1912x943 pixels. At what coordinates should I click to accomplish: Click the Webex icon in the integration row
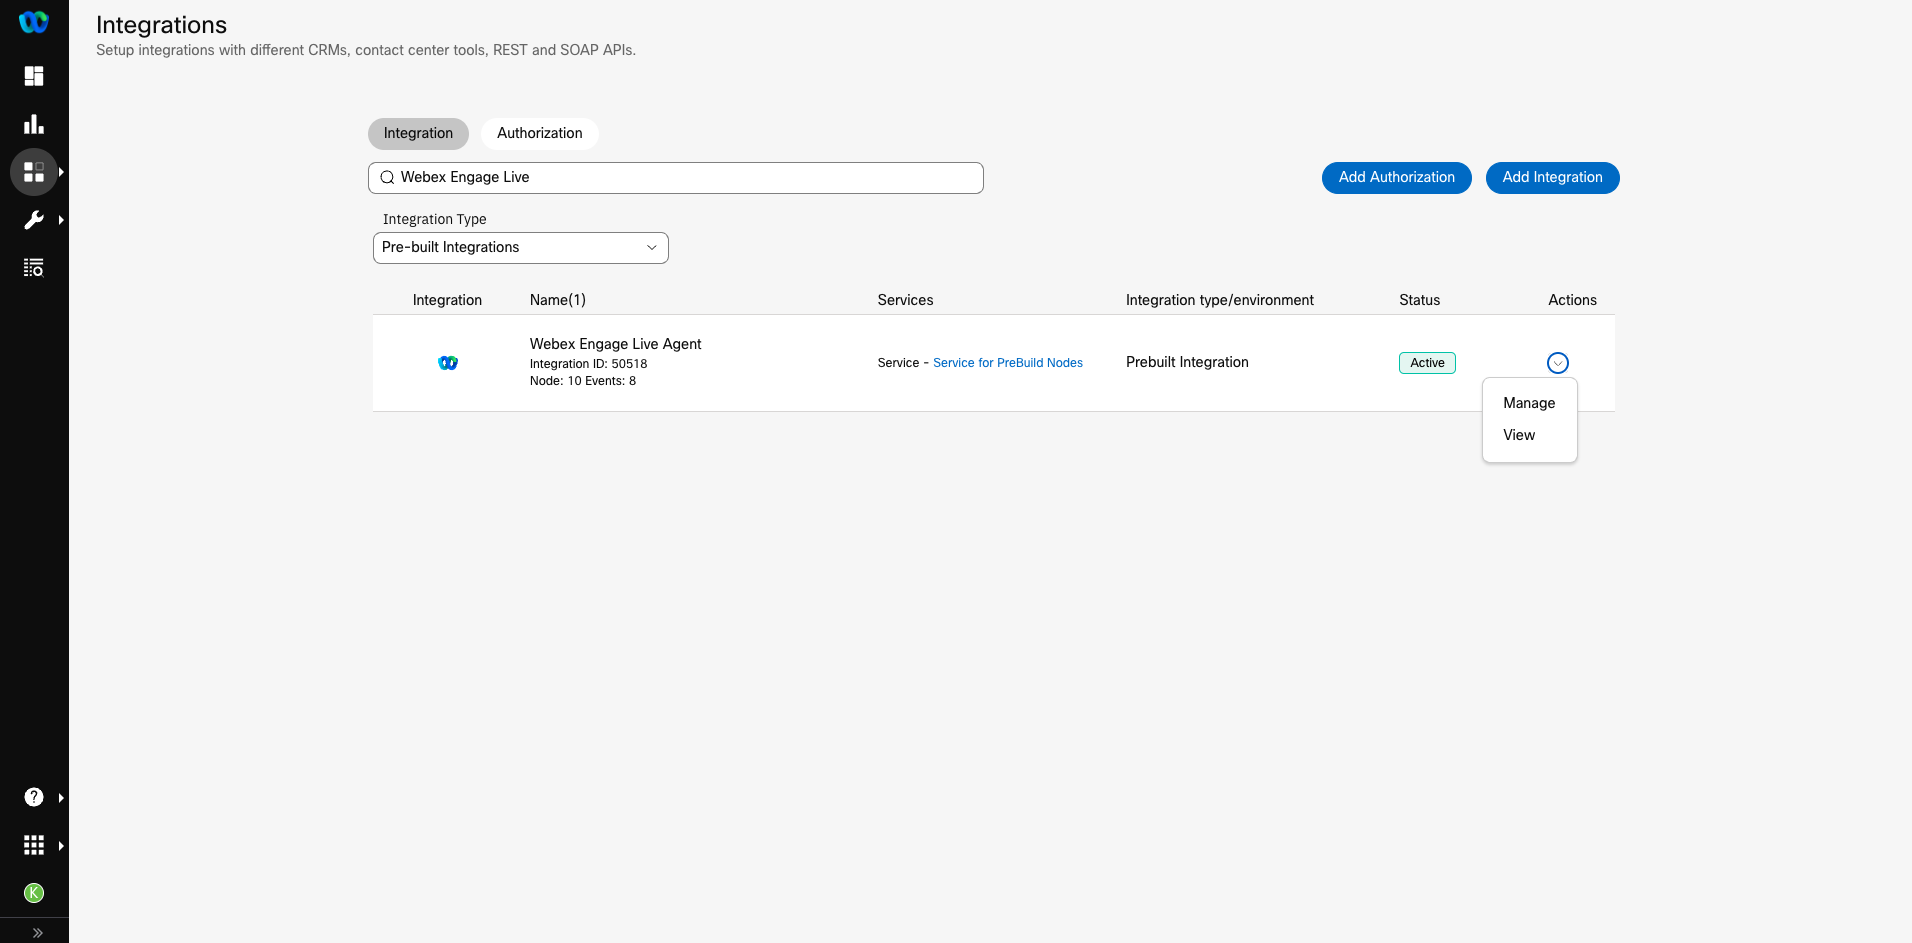point(448,363)
